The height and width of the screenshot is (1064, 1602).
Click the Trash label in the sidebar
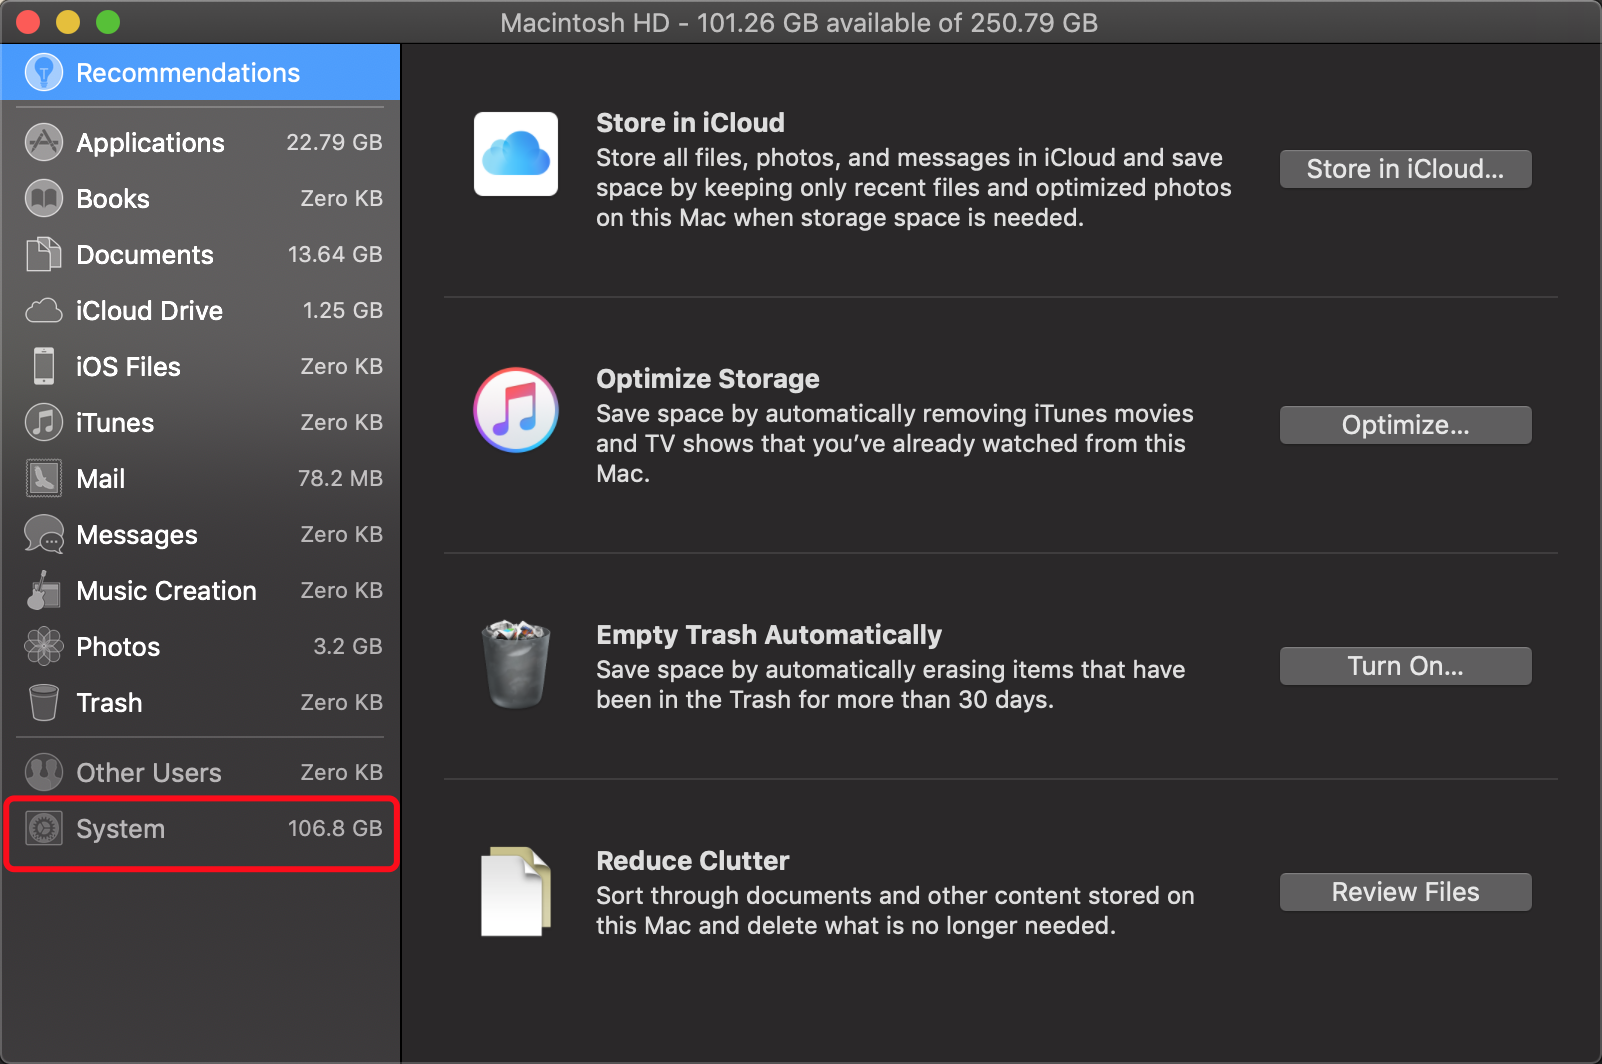(x=109, y=703)
